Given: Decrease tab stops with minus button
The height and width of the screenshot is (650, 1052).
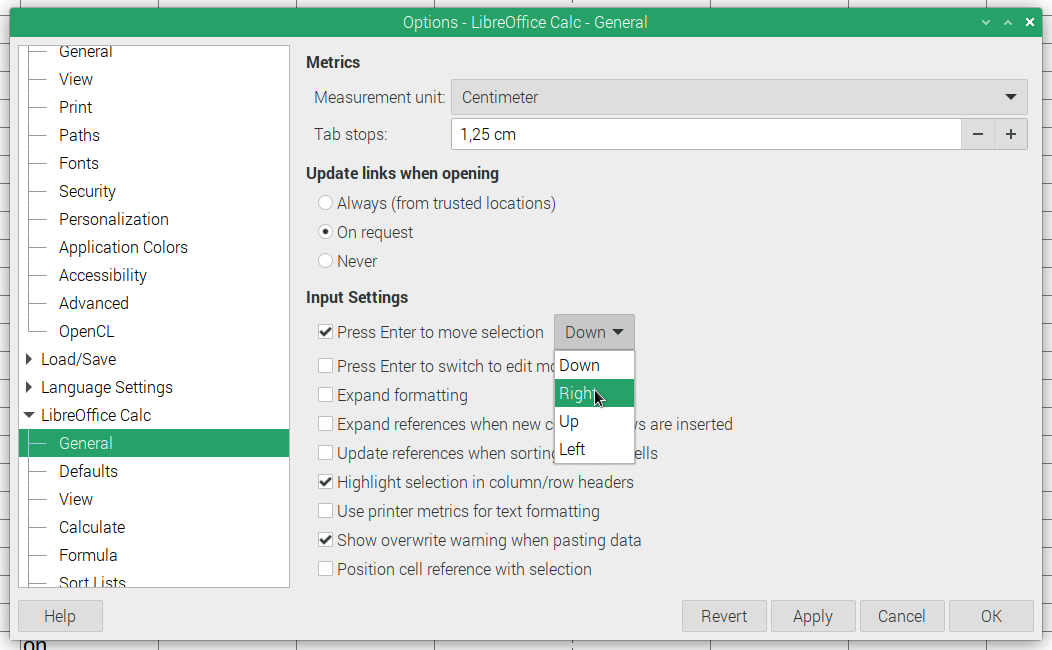Looking at the screenshot, I should tap(978, 134).
